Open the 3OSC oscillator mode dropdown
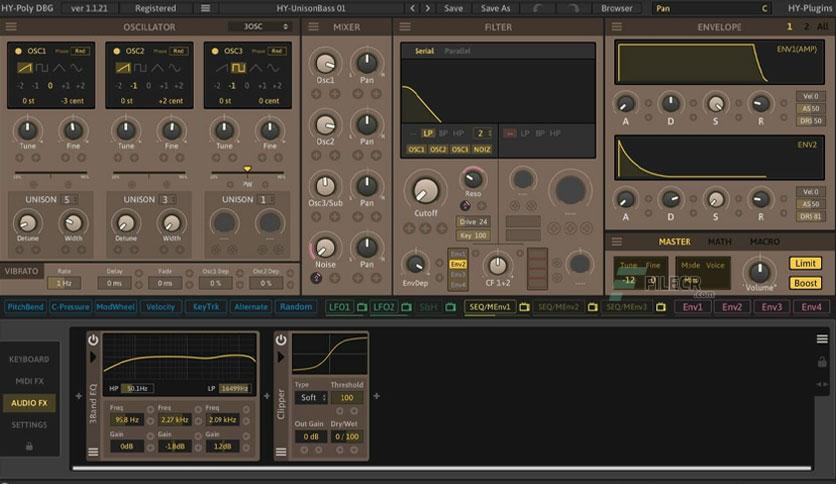The width and height of the screenshot is (836, 484). pos(259,26)
